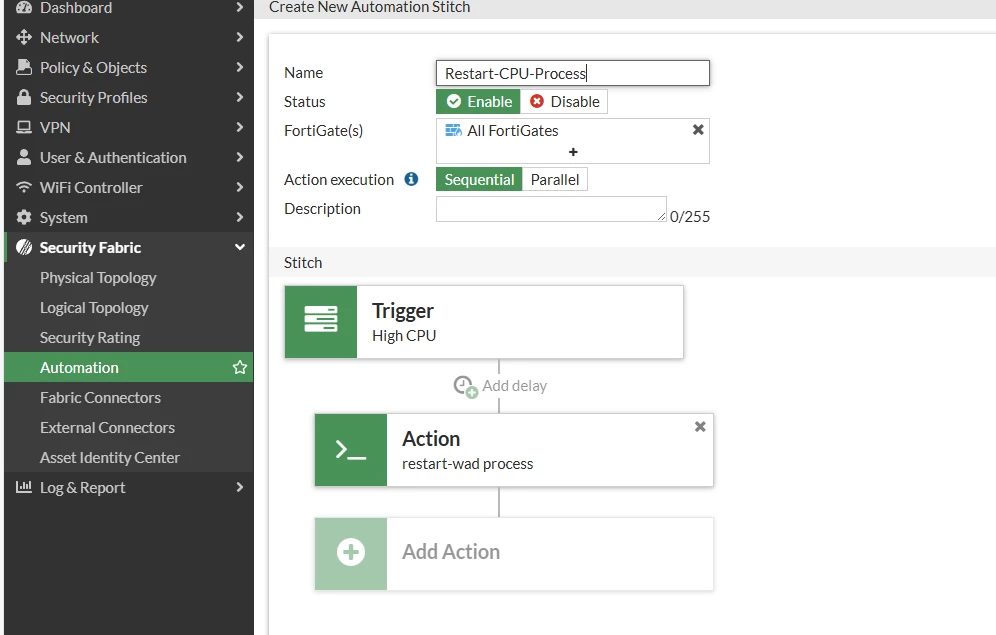Screen dimensions: 996x635
Task: Remove All FortiGates with the X icon
Action: tap(697, 130)
